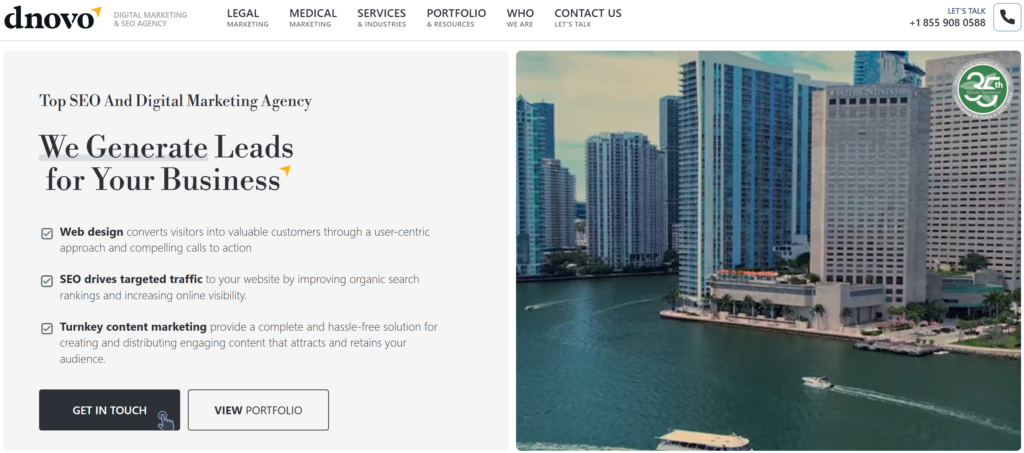Call the +1 855 908 0588 number link
Screen dimensions: 1024x453
click(947, 23)
